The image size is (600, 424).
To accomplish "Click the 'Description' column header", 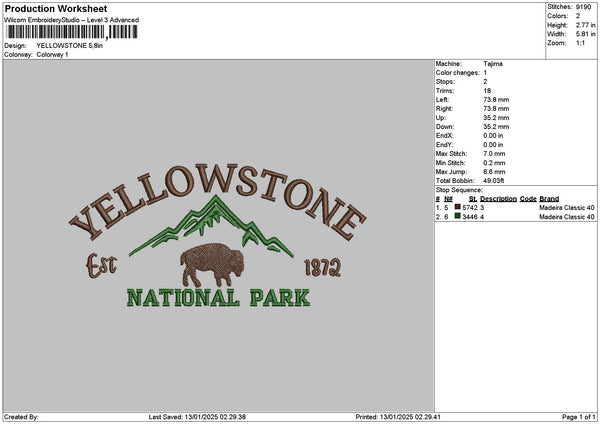I will coord(498,199).
